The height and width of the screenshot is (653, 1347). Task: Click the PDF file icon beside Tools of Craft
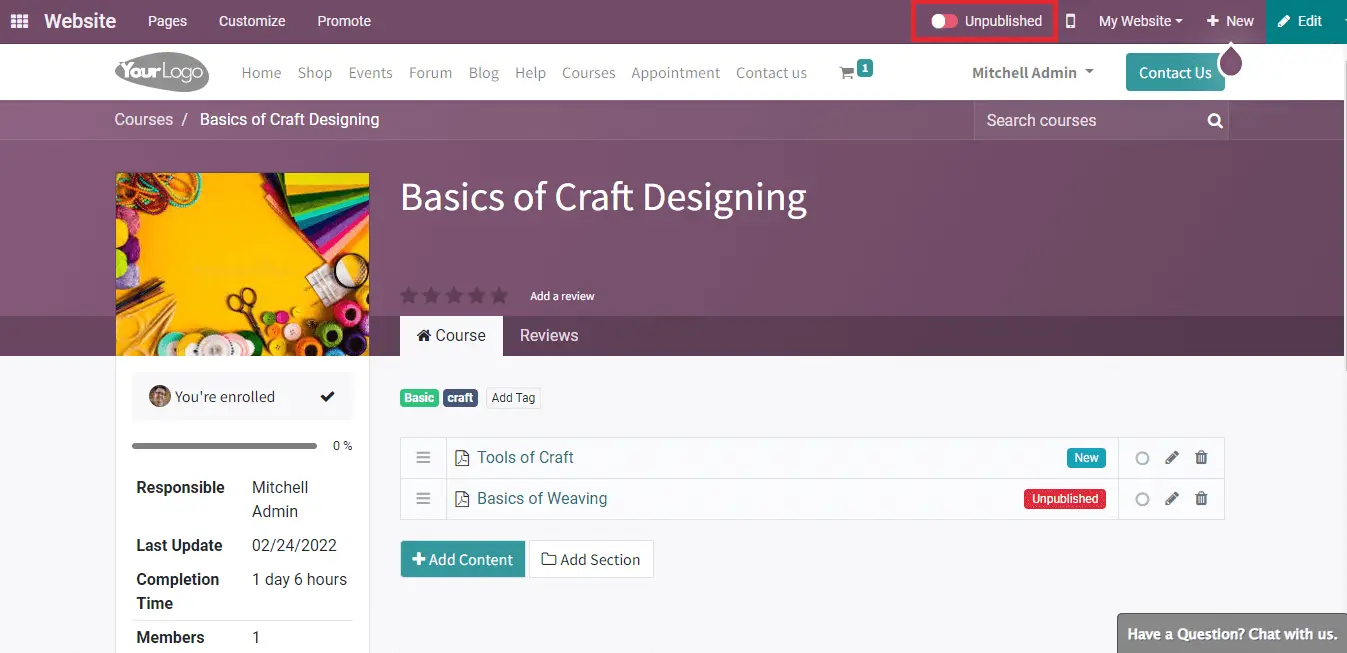point(462,458)
